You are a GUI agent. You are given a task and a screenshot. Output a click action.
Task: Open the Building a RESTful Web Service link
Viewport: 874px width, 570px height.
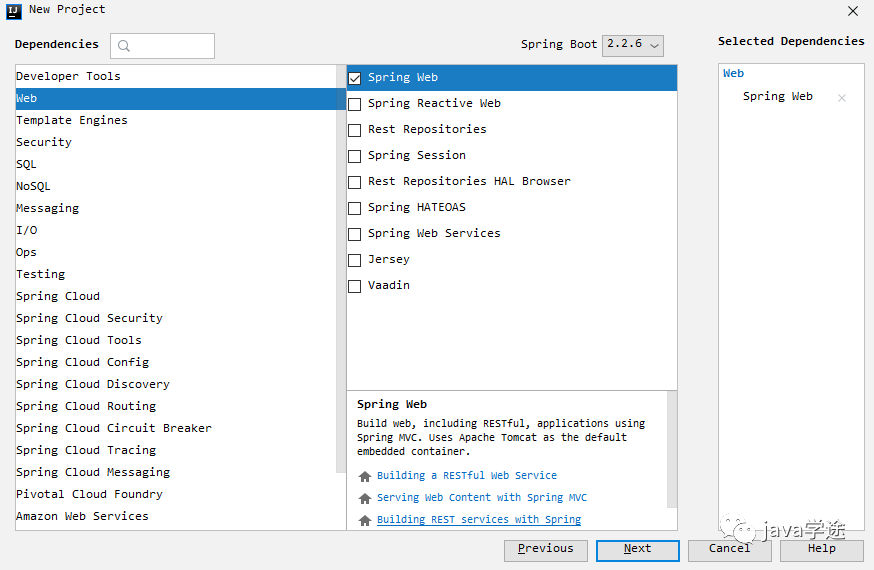pos(467,476)
